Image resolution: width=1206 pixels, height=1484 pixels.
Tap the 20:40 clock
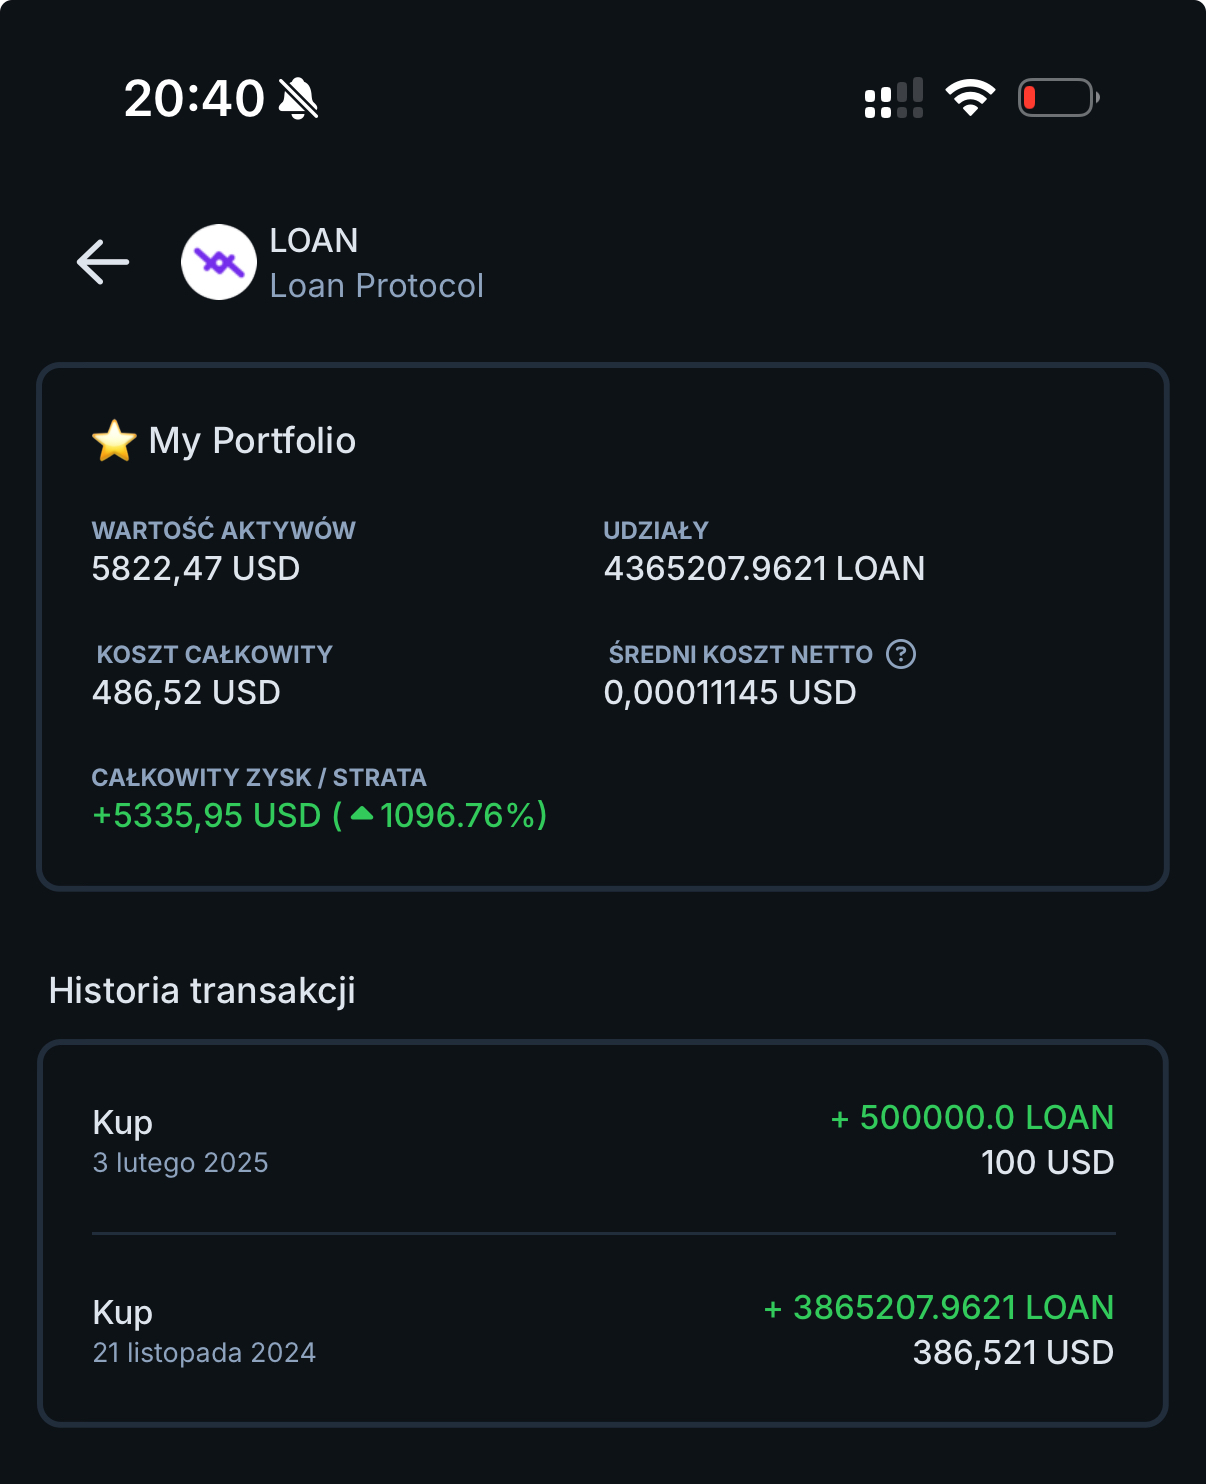pyautogui.click(x=194, y=99)
